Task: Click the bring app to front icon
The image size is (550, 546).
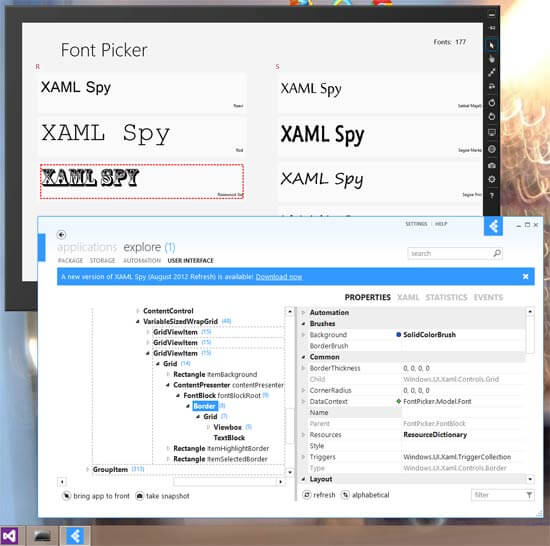Action: coord(66,496)
